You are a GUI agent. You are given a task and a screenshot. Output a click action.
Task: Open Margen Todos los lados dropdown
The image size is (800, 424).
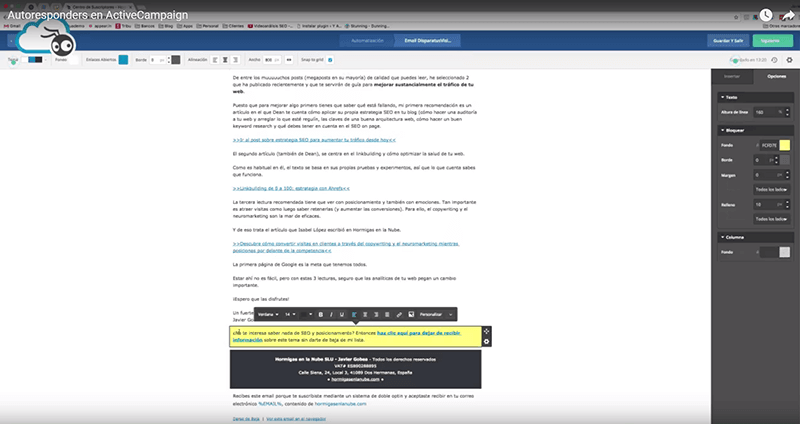tap(771, 189)
